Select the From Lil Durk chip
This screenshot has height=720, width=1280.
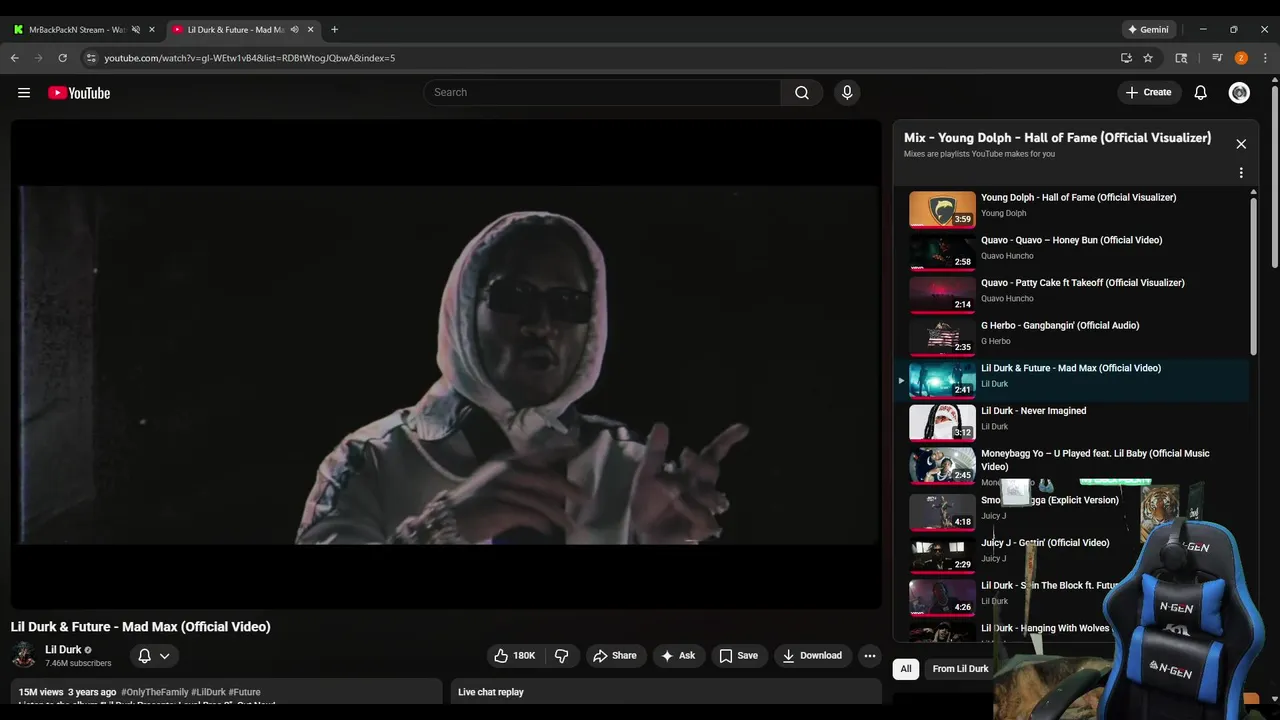tap(960, 669)
